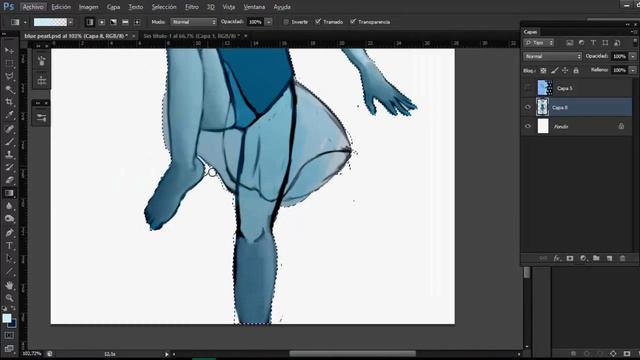Lock all layer attributes
Viewport: 640px width, 360px height.
[x=576, y=71]
